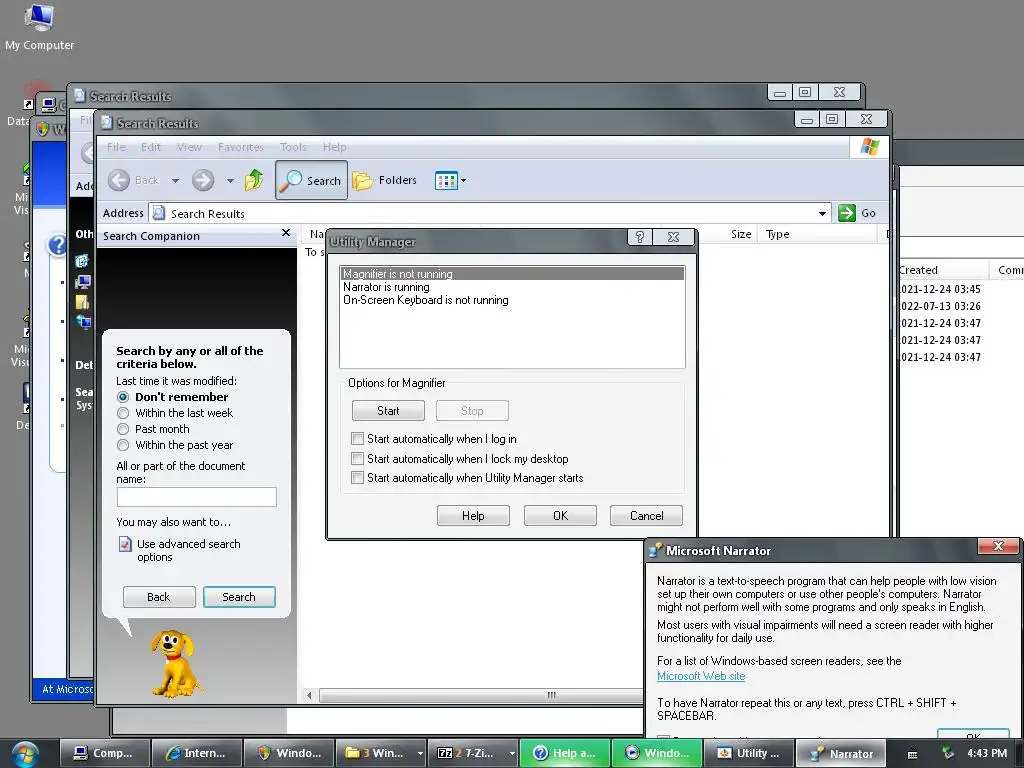Switch to Help a... taskbar button
This screenshot has width=1024, height=768.
click(x=565, y=753)
